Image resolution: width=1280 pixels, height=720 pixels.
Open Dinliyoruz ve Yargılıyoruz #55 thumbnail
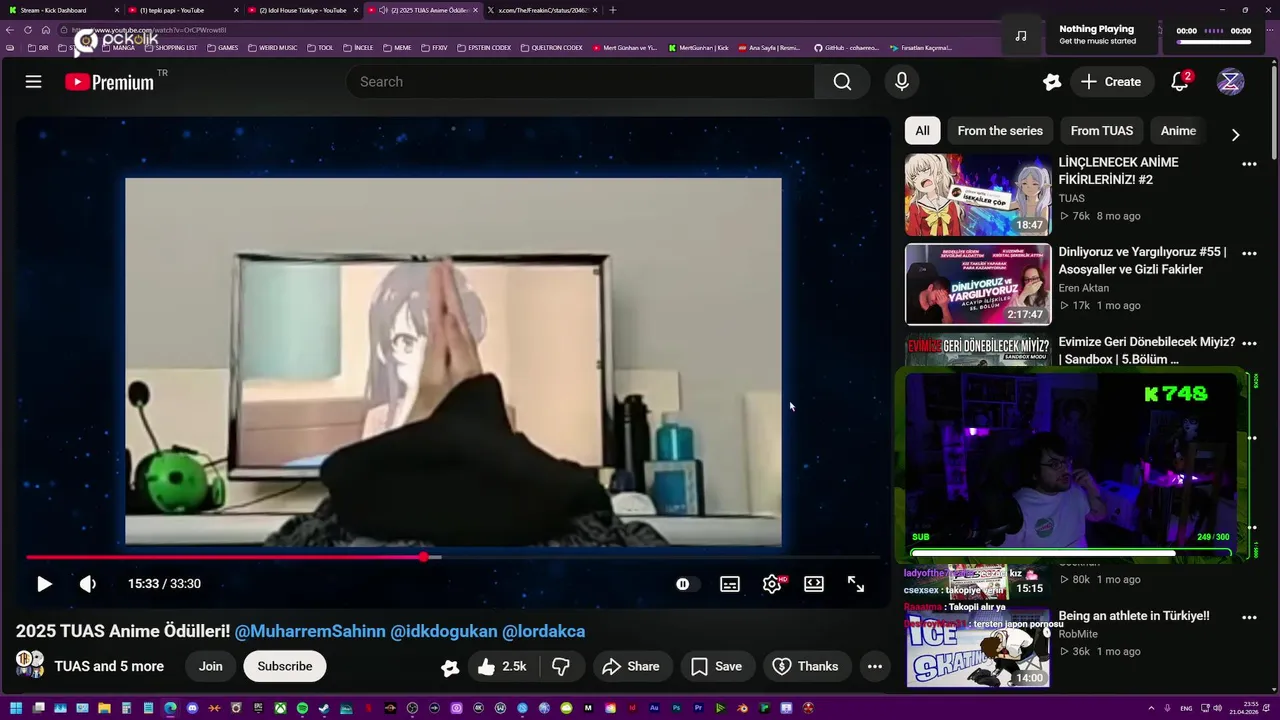(x=978, y=285)
